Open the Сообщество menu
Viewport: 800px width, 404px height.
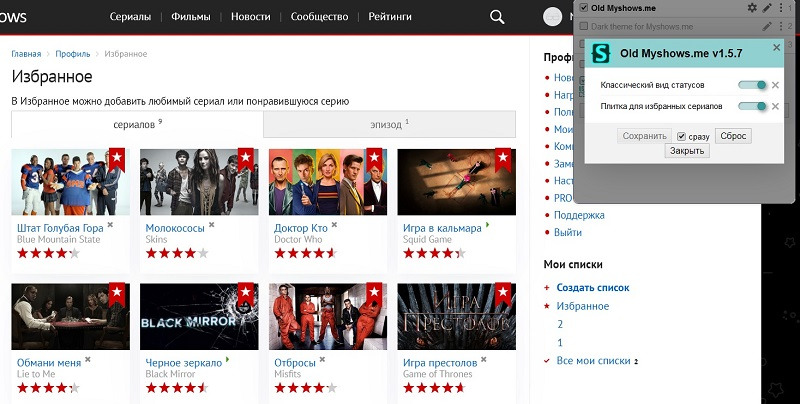(319, 17)
